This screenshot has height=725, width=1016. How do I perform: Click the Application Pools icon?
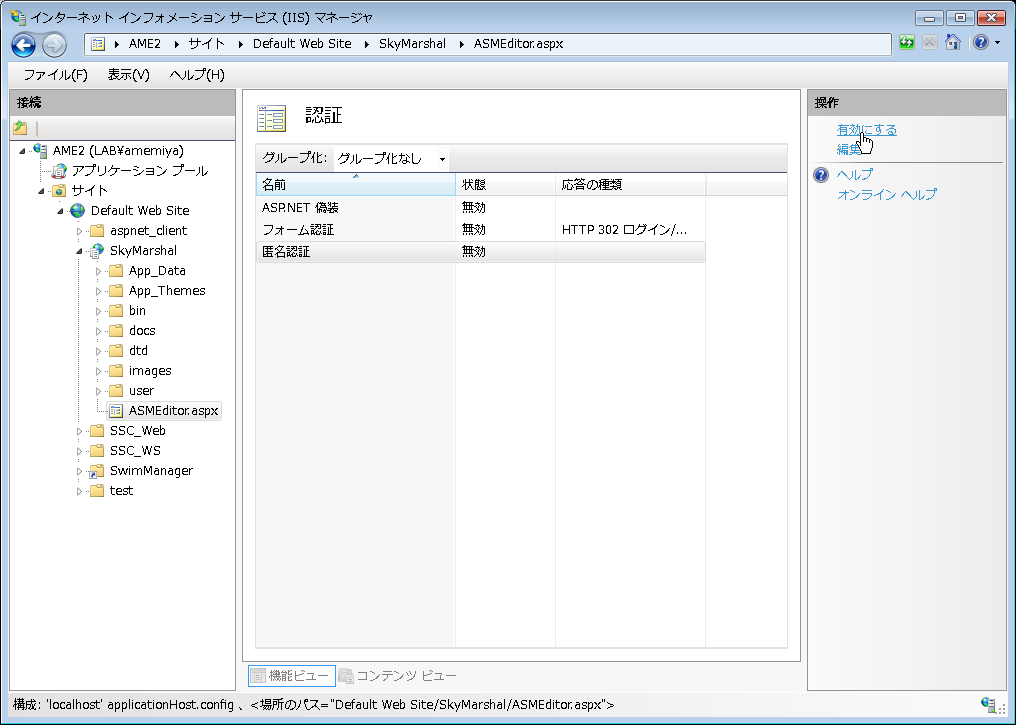(59, 170)
